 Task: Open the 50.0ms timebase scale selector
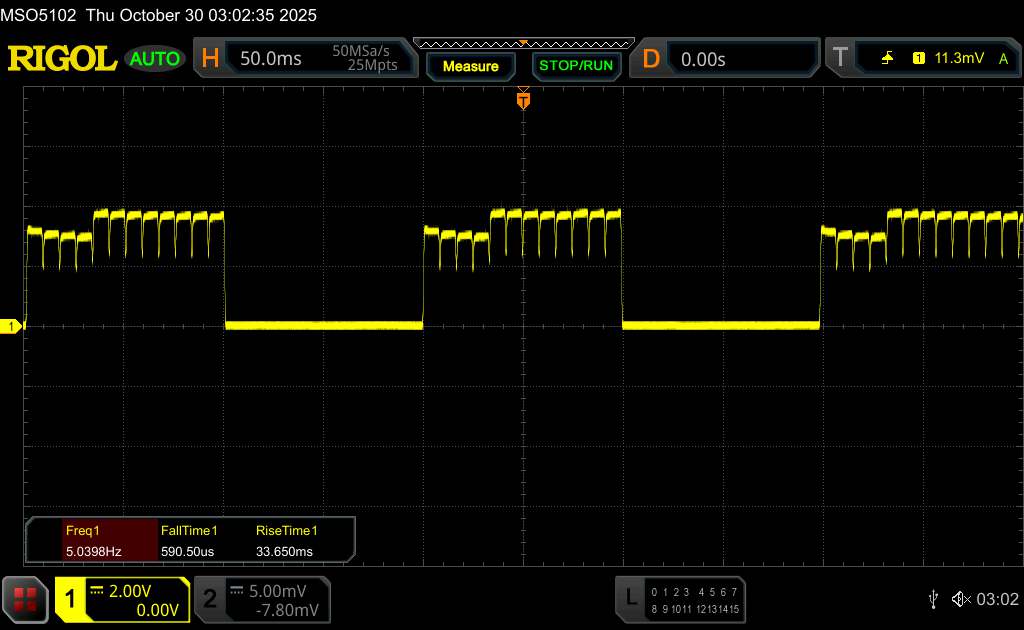(271, 59)
